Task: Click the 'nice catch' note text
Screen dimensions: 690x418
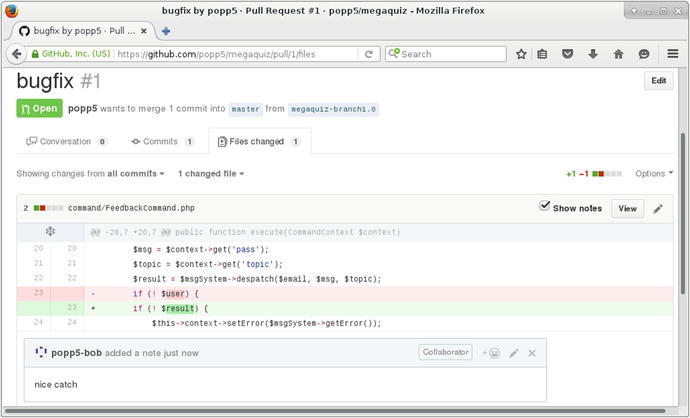Action: point(56,384)
